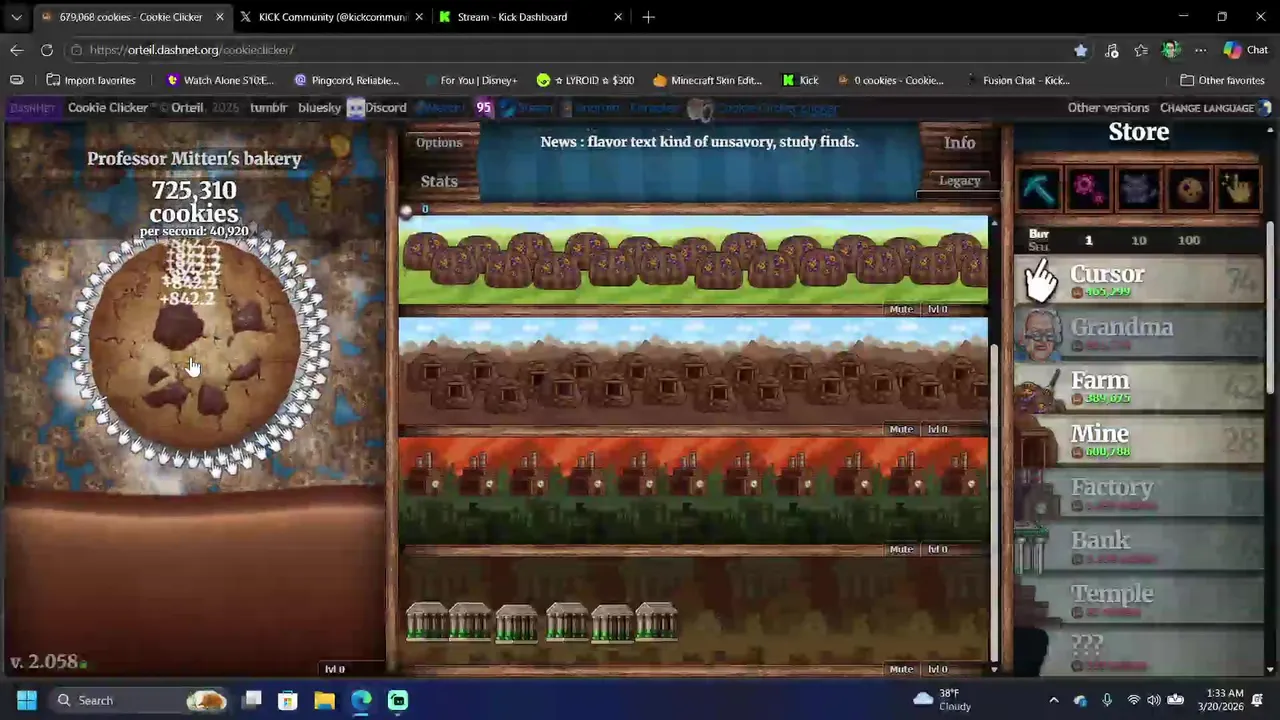Buy a Cursor building
Viewport: 1280px width, 720px height.
pyautogui.click(x=1139, y=280)
